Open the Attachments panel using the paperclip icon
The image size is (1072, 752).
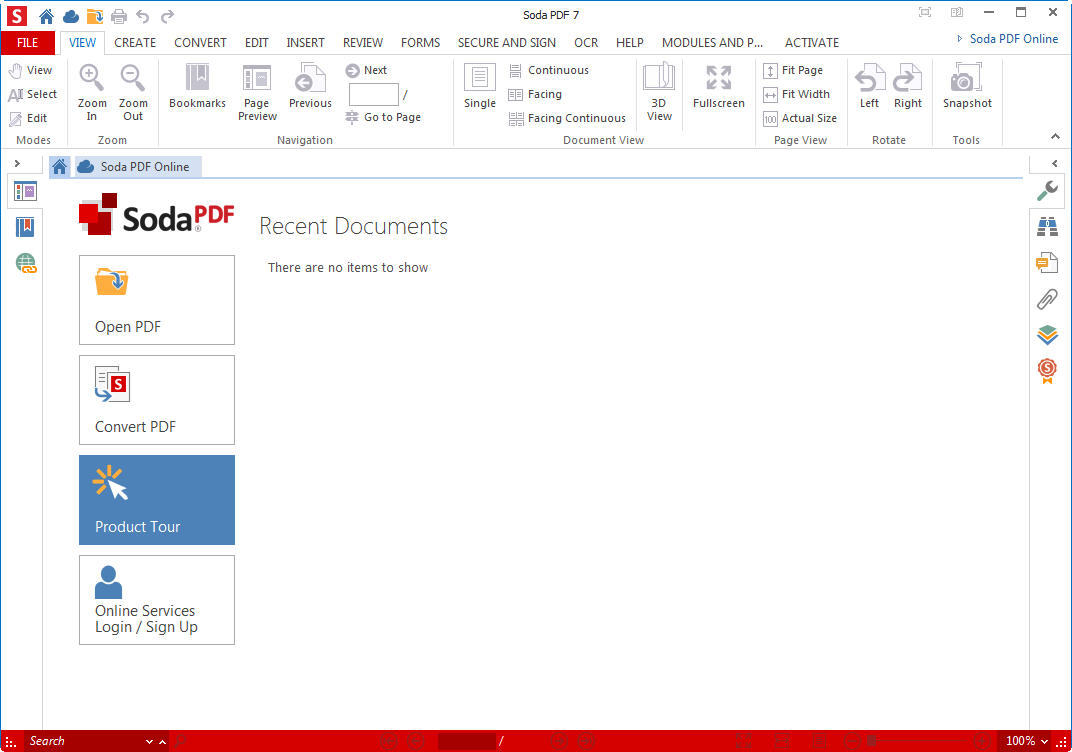tap(1047, 299)
